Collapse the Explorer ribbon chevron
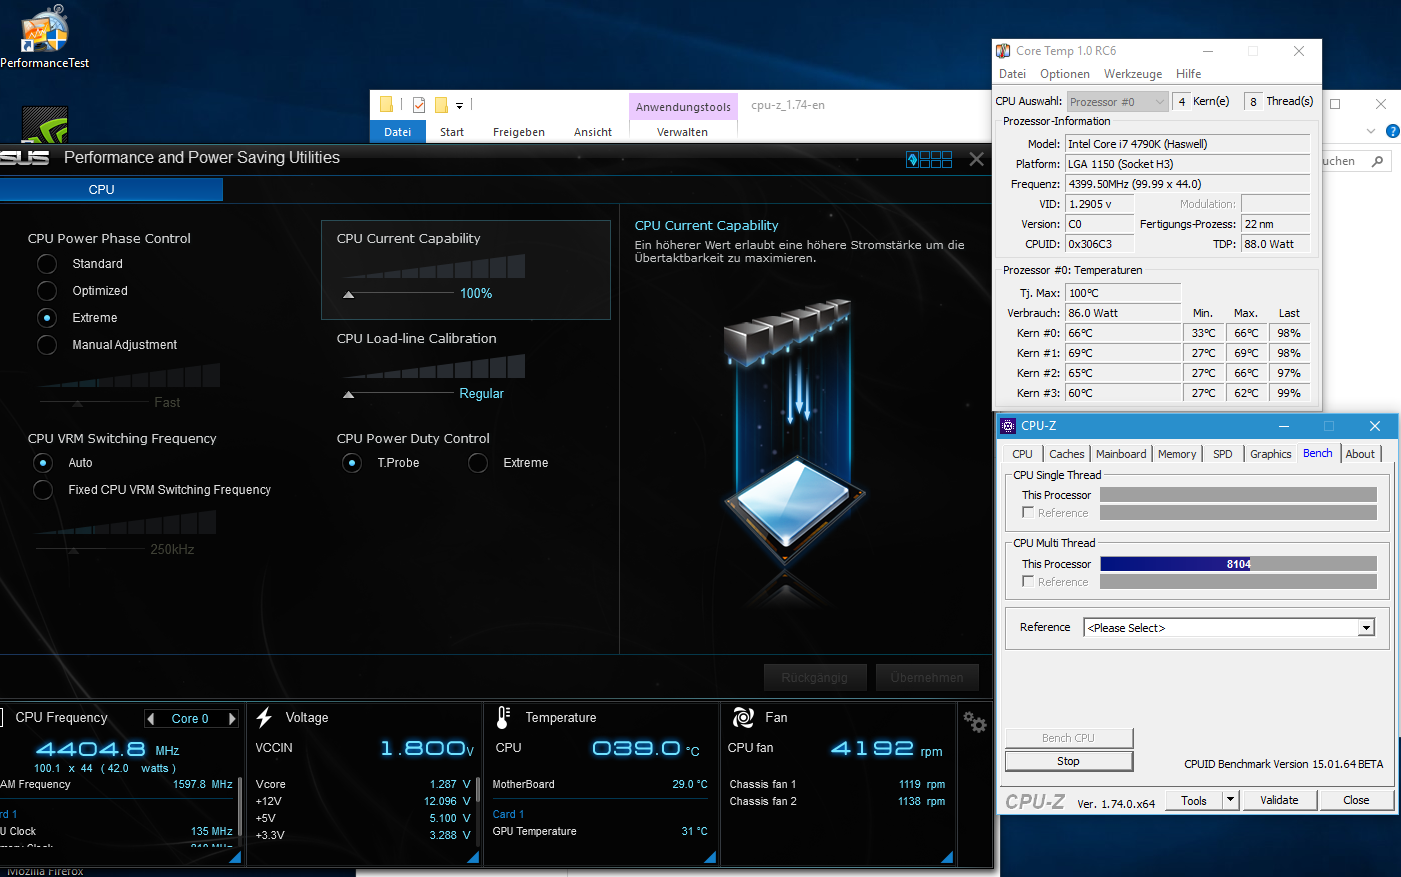Screen dimensions: 1401x877 point(1371,131)
